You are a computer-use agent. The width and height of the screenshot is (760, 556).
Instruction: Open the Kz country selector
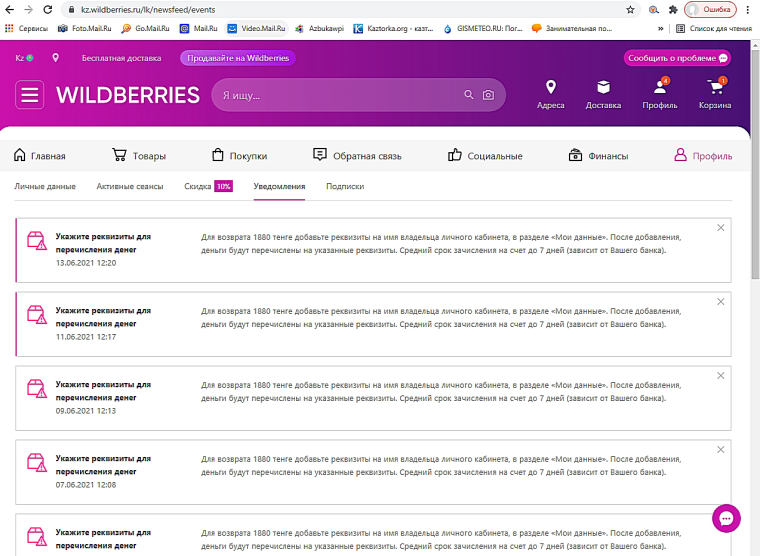click(24, 58)
